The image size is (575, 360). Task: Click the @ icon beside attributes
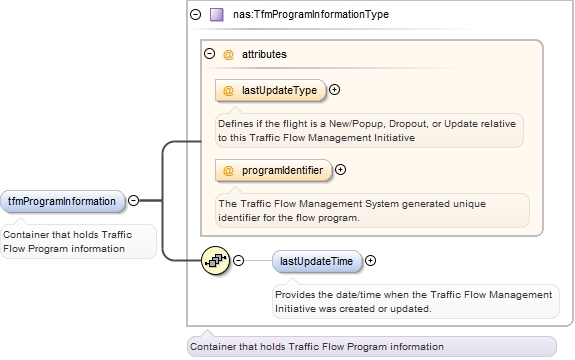(x=228, y=55)
